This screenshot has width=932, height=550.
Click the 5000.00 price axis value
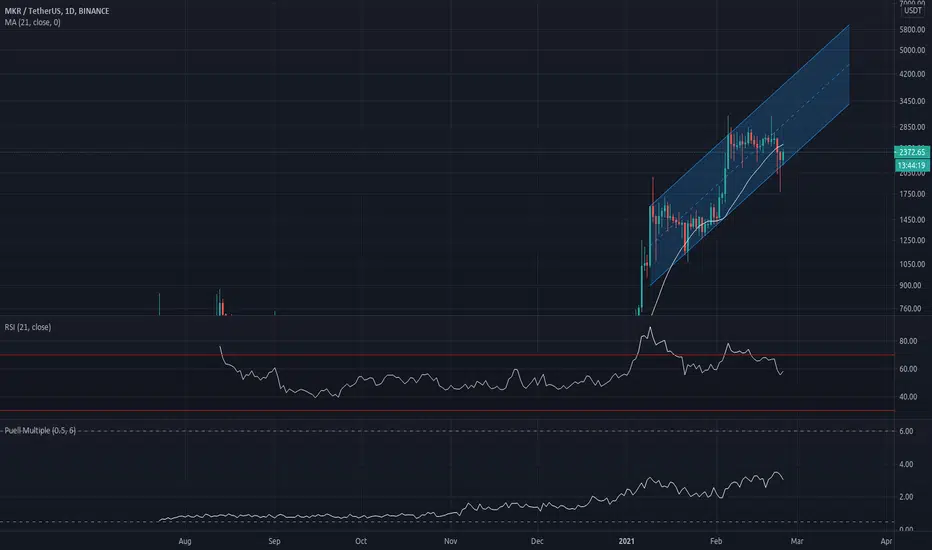tap(912, 51)
